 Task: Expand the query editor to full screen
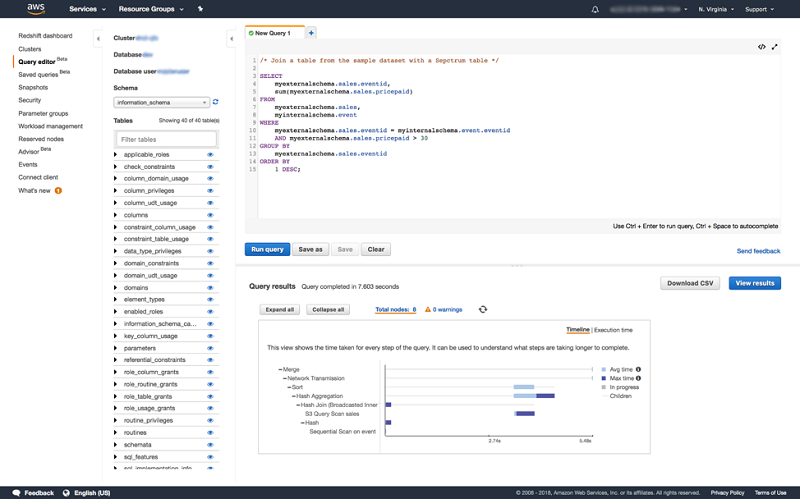click(x=774, y=47)
